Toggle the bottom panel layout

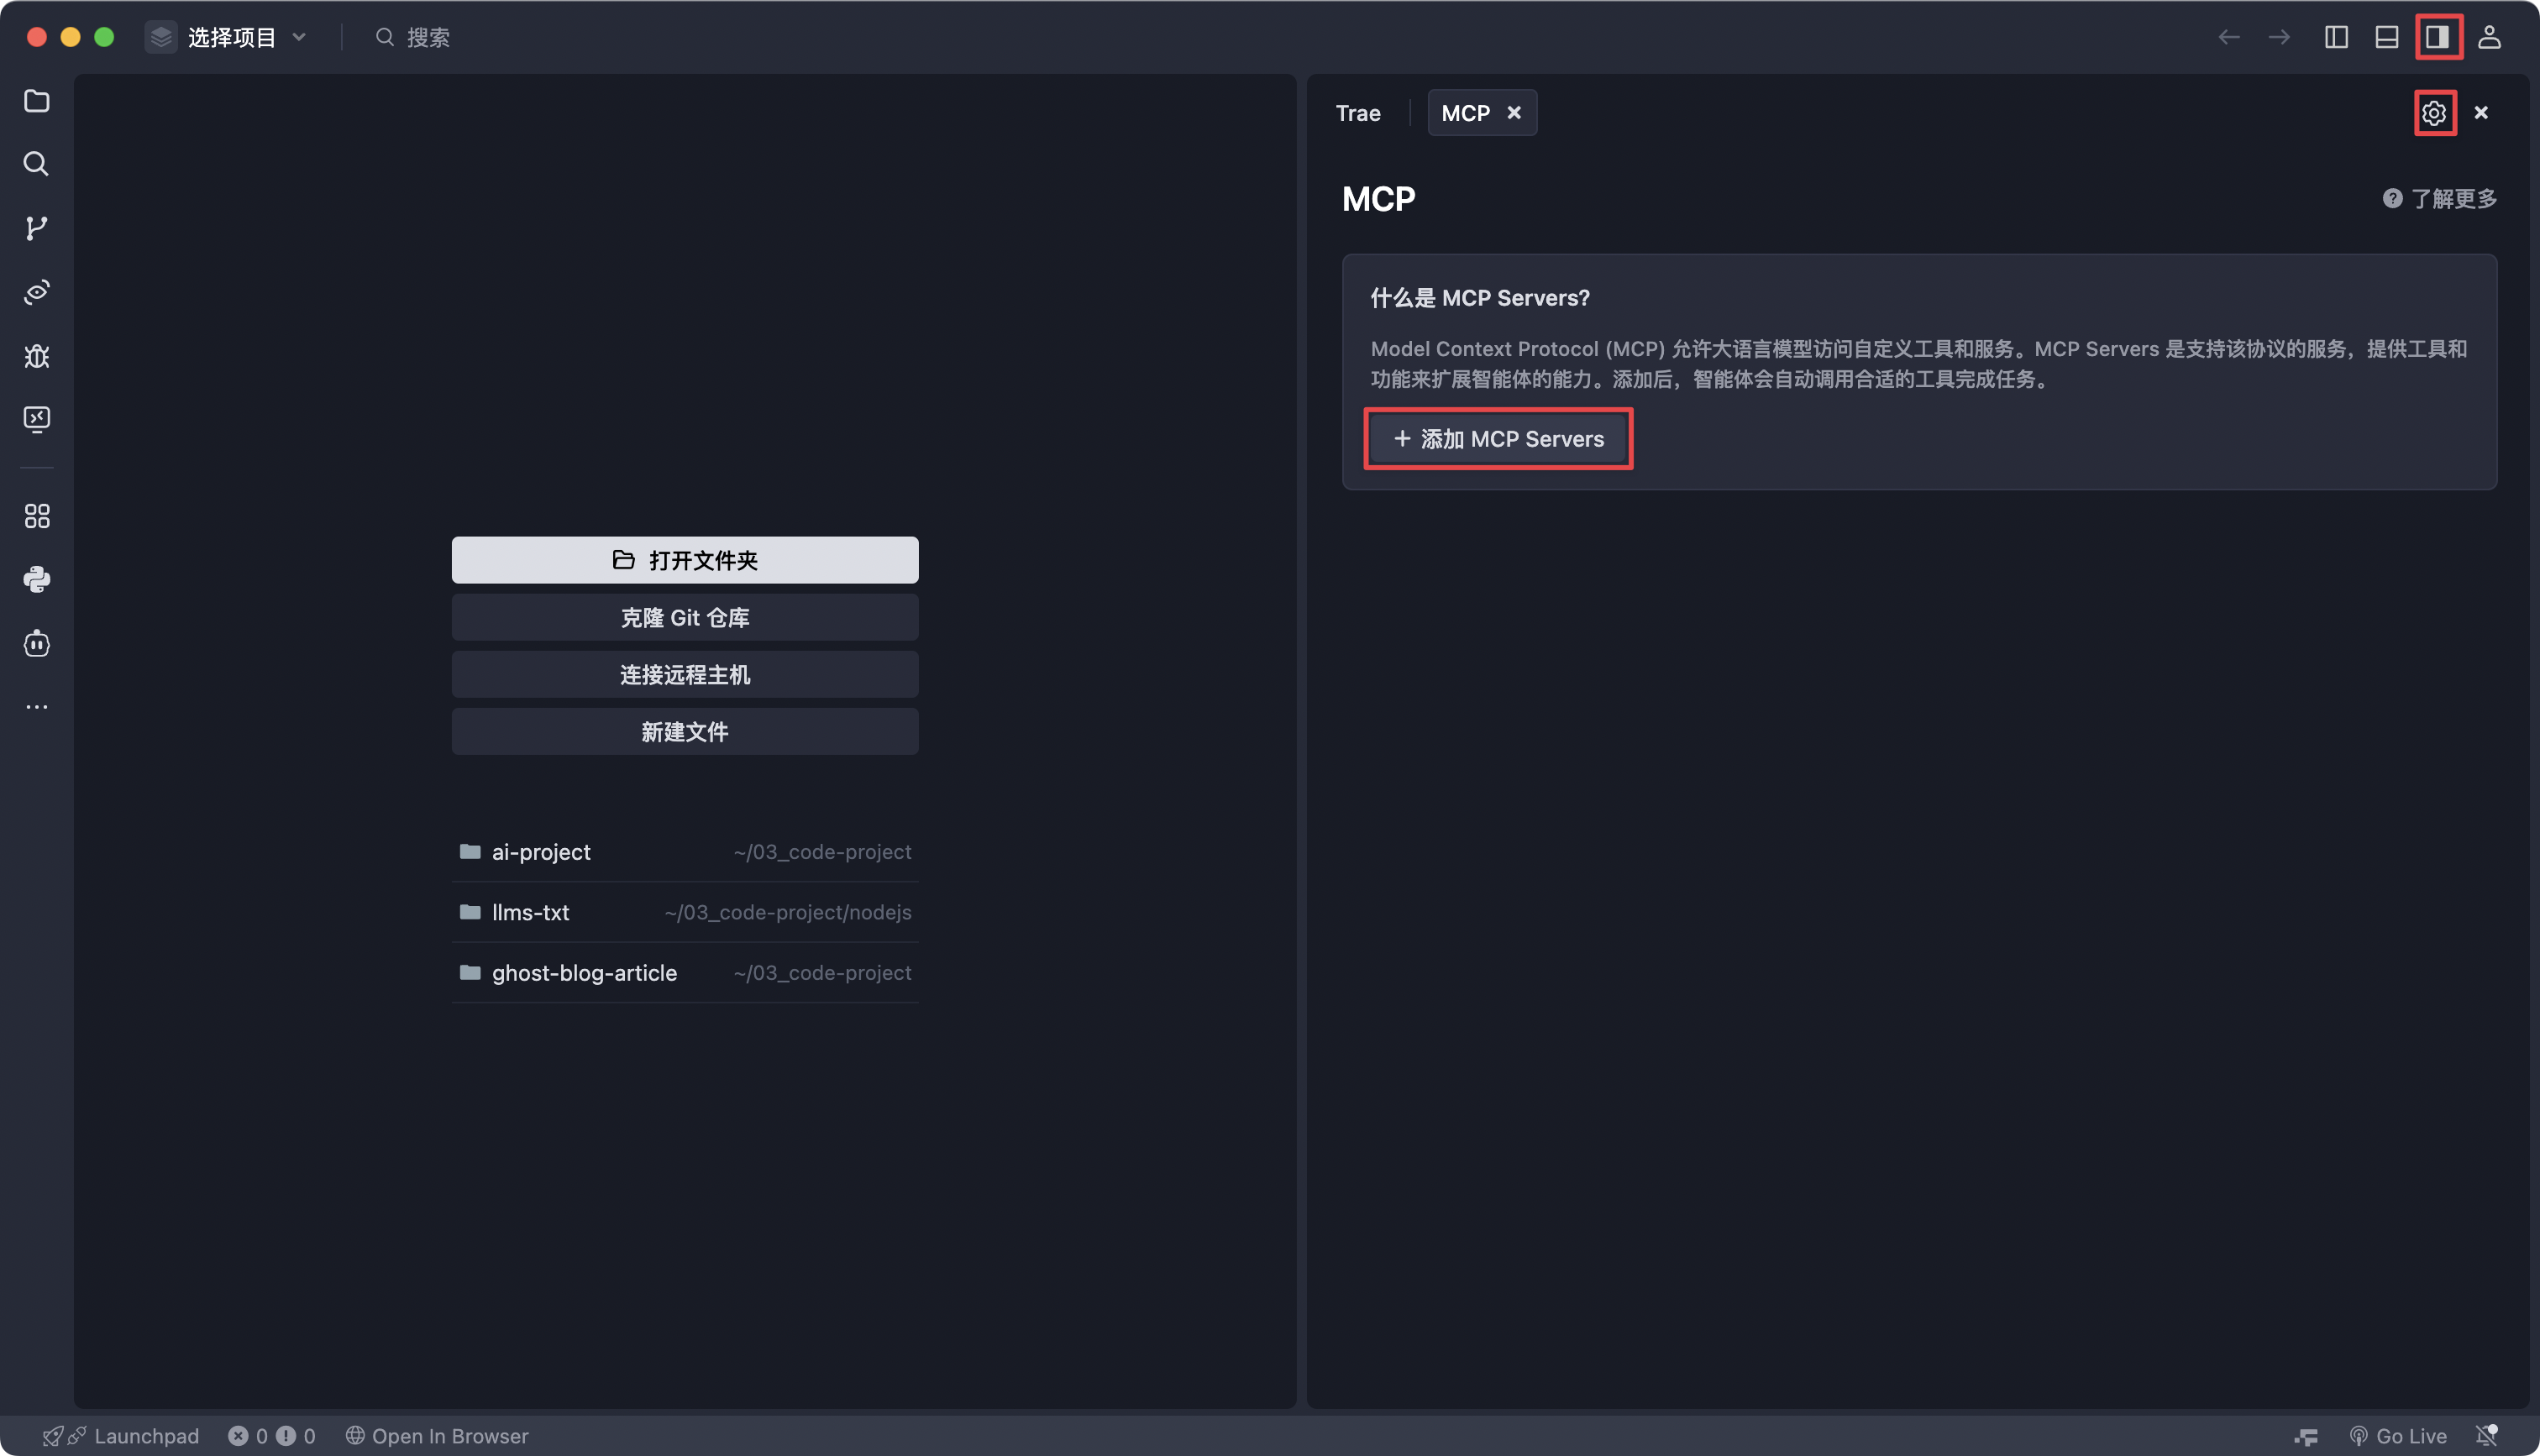click(2386, 37)
